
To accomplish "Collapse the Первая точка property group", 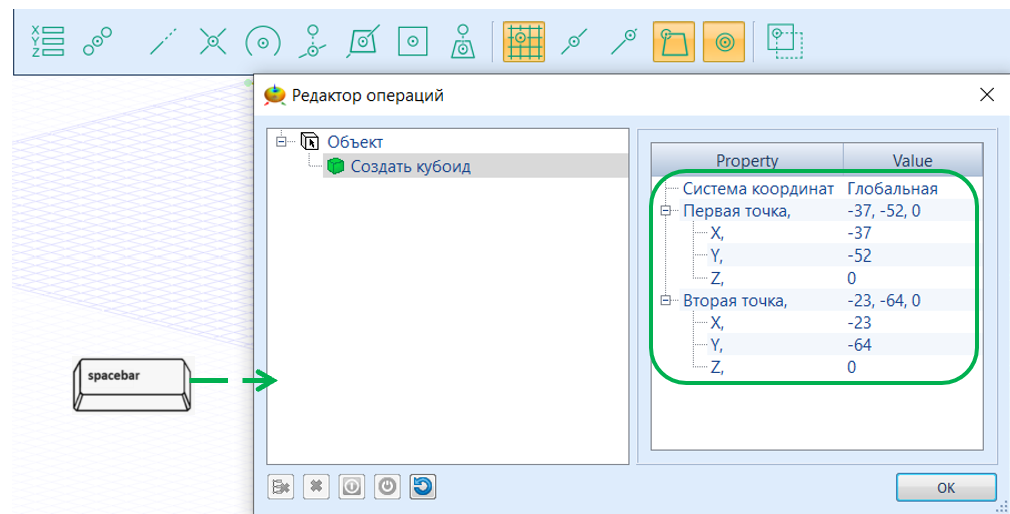I will click(666, 210).
